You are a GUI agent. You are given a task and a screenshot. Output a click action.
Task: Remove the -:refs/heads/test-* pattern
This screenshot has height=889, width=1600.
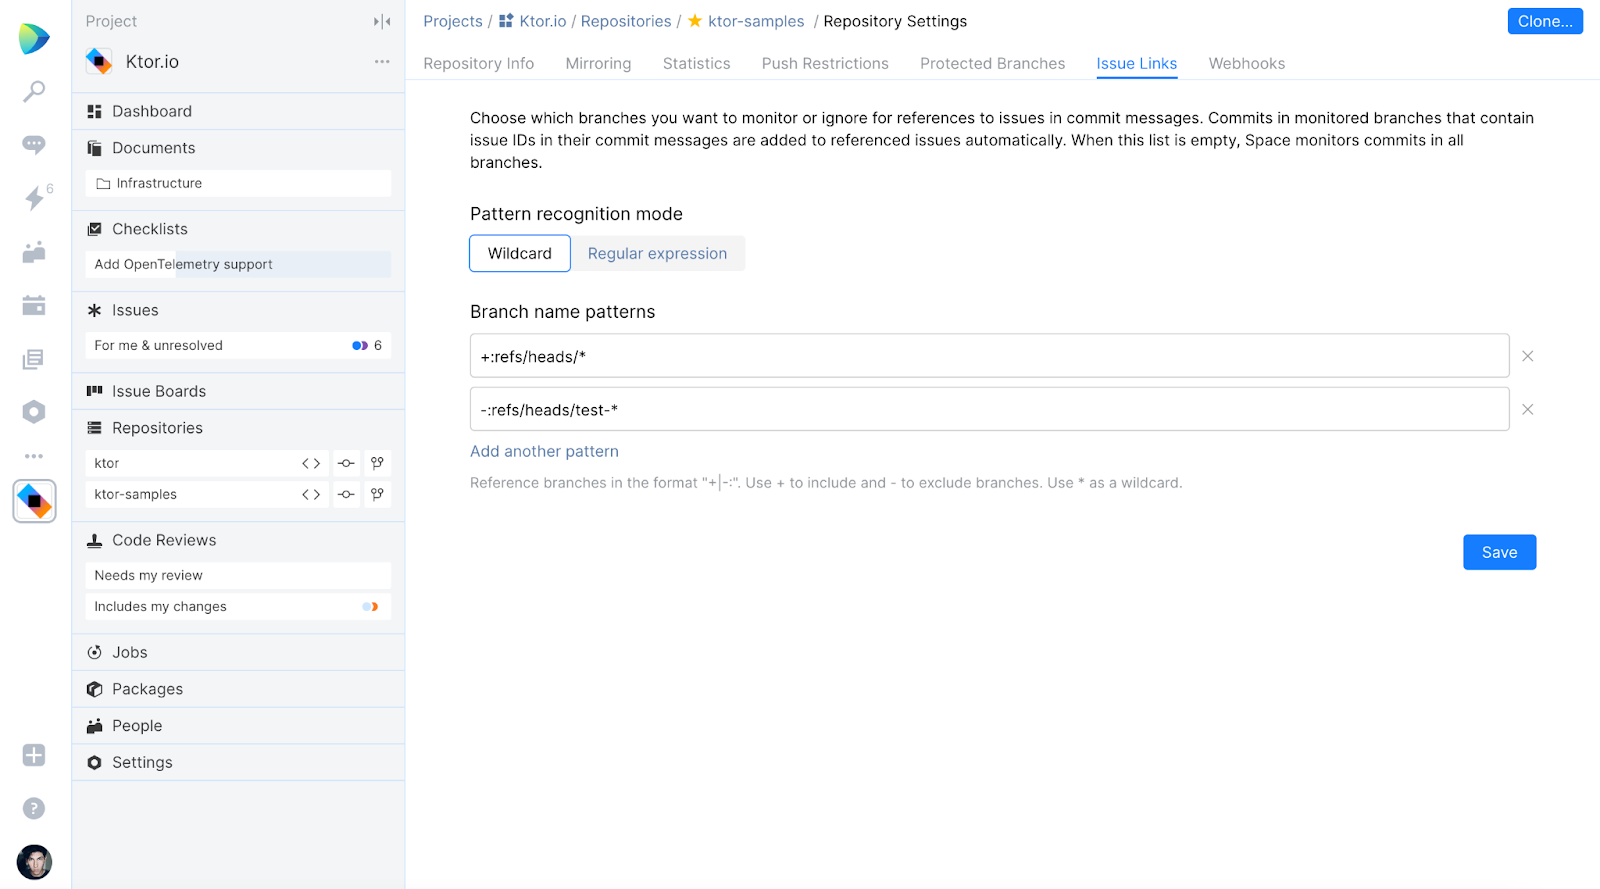pyautogui.click(x=1528, y=409)
